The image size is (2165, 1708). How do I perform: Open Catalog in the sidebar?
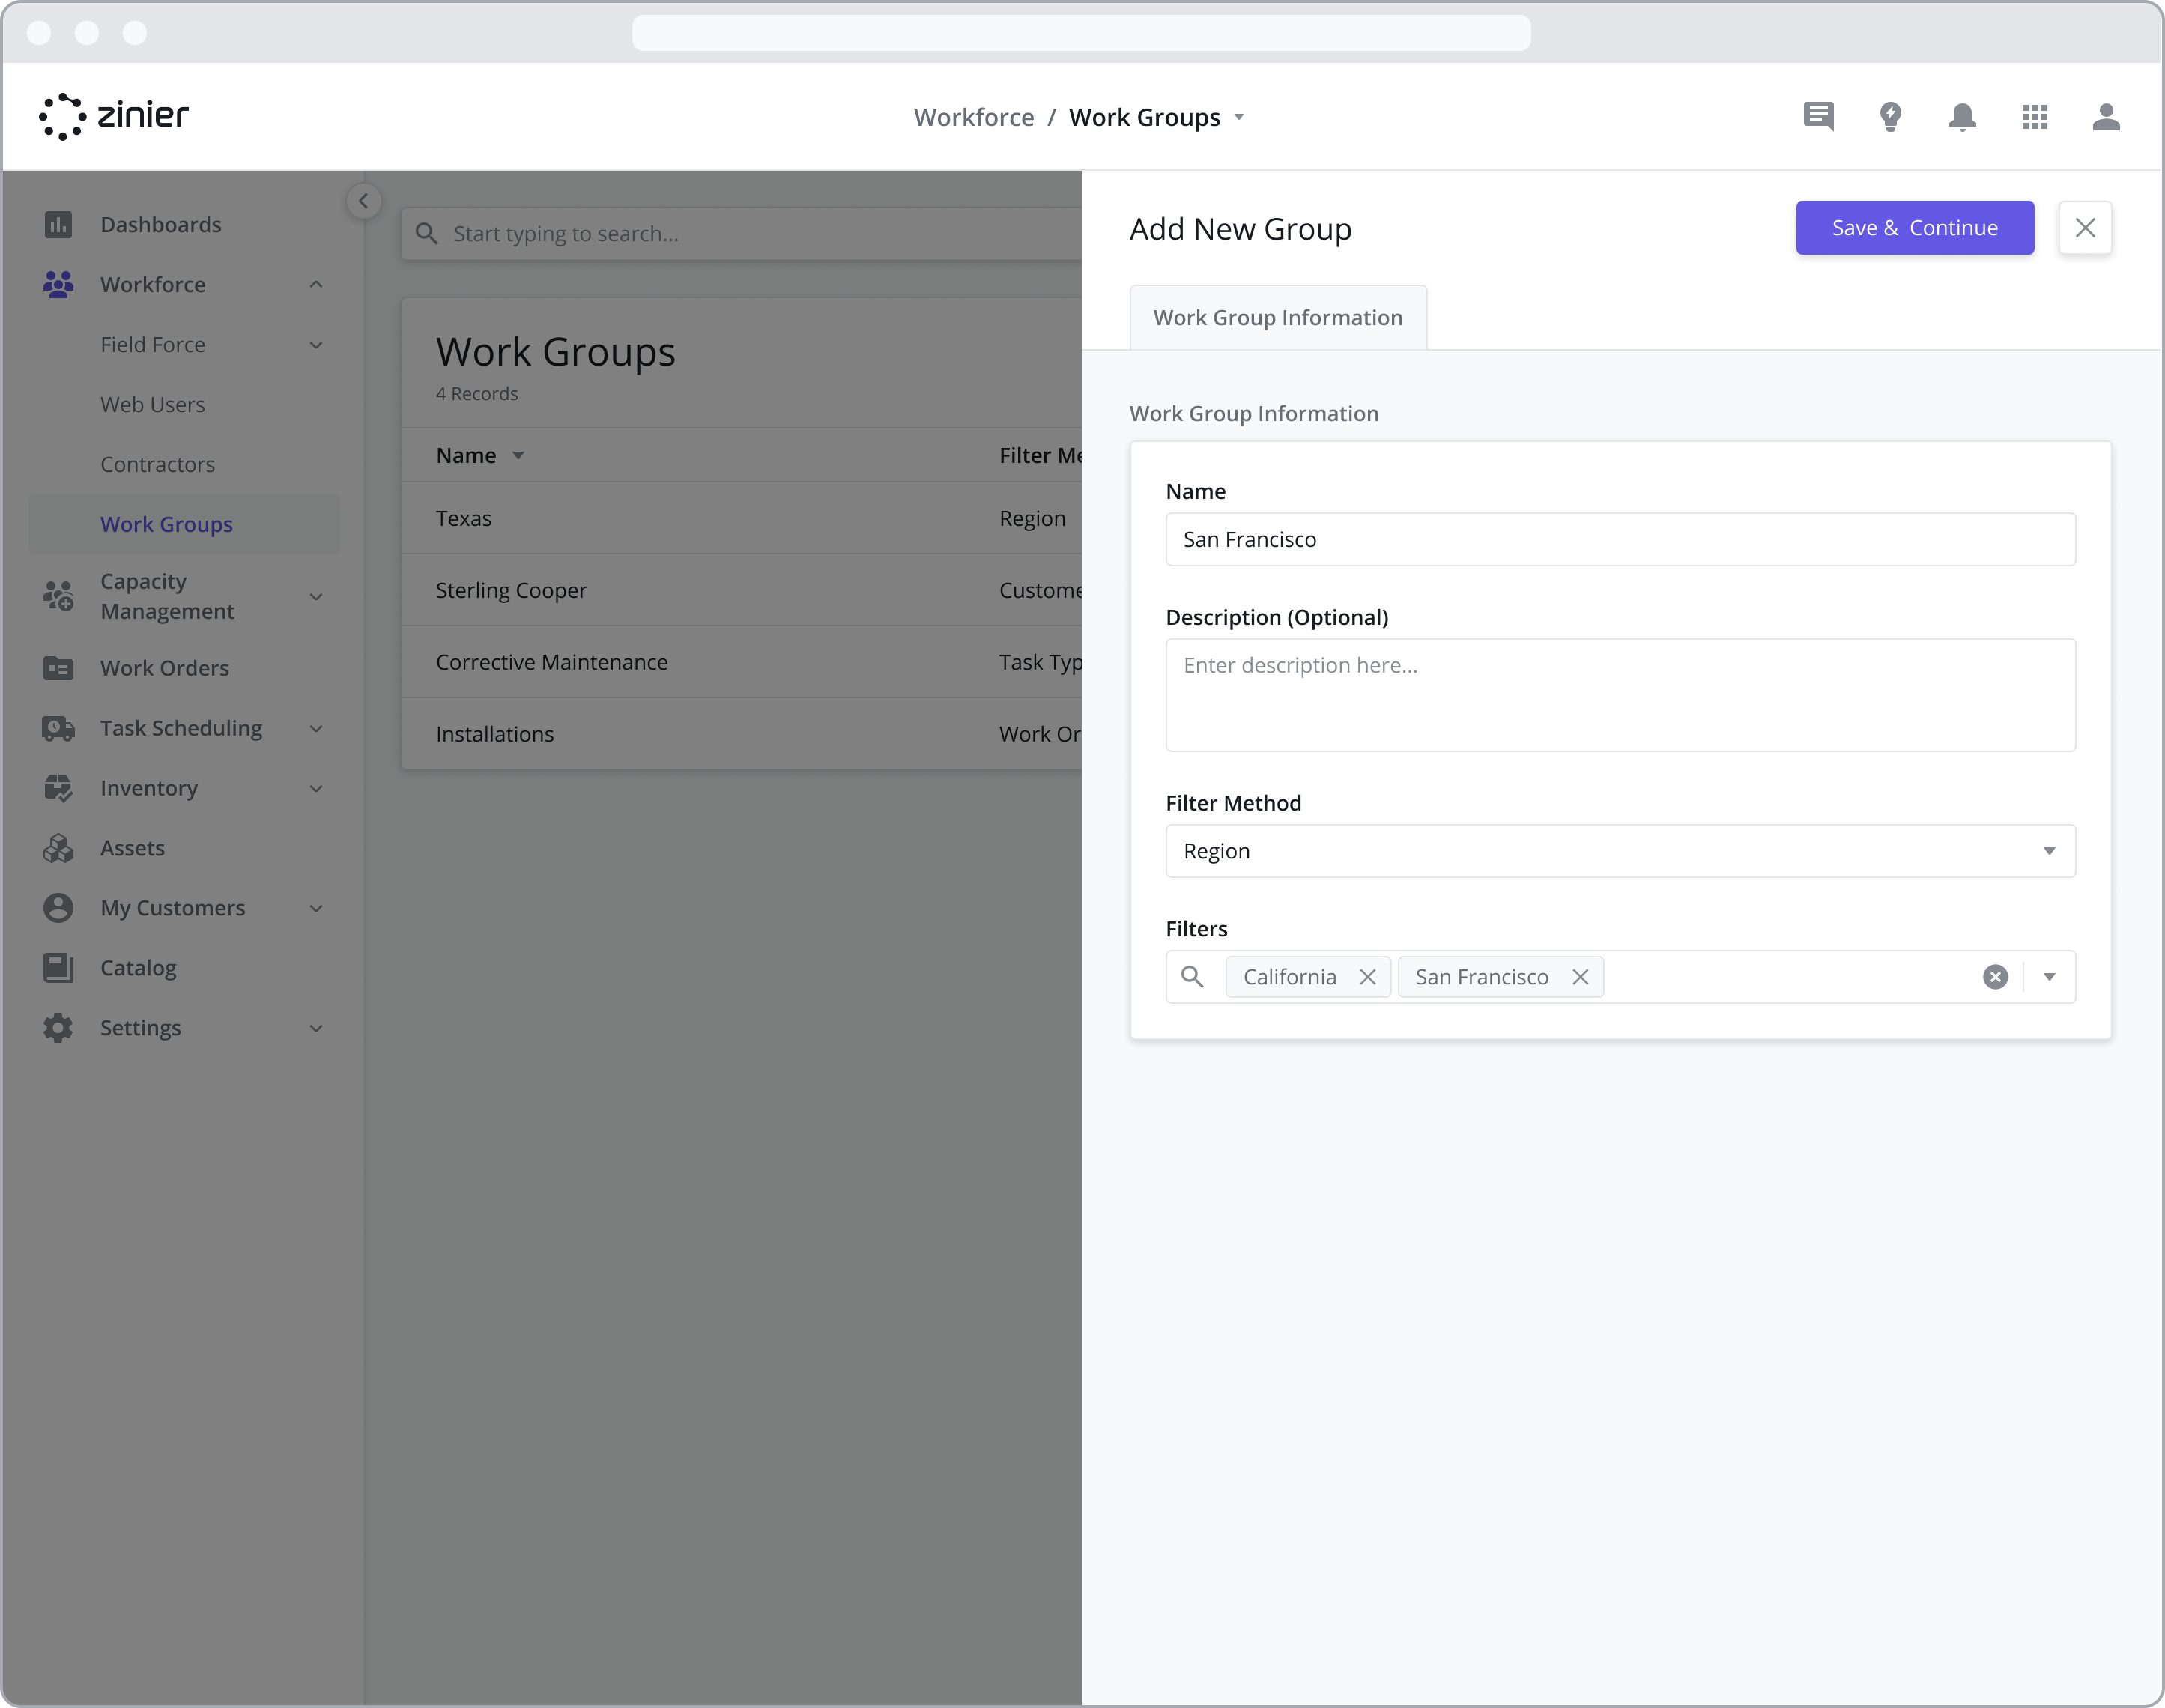point(138,968)
